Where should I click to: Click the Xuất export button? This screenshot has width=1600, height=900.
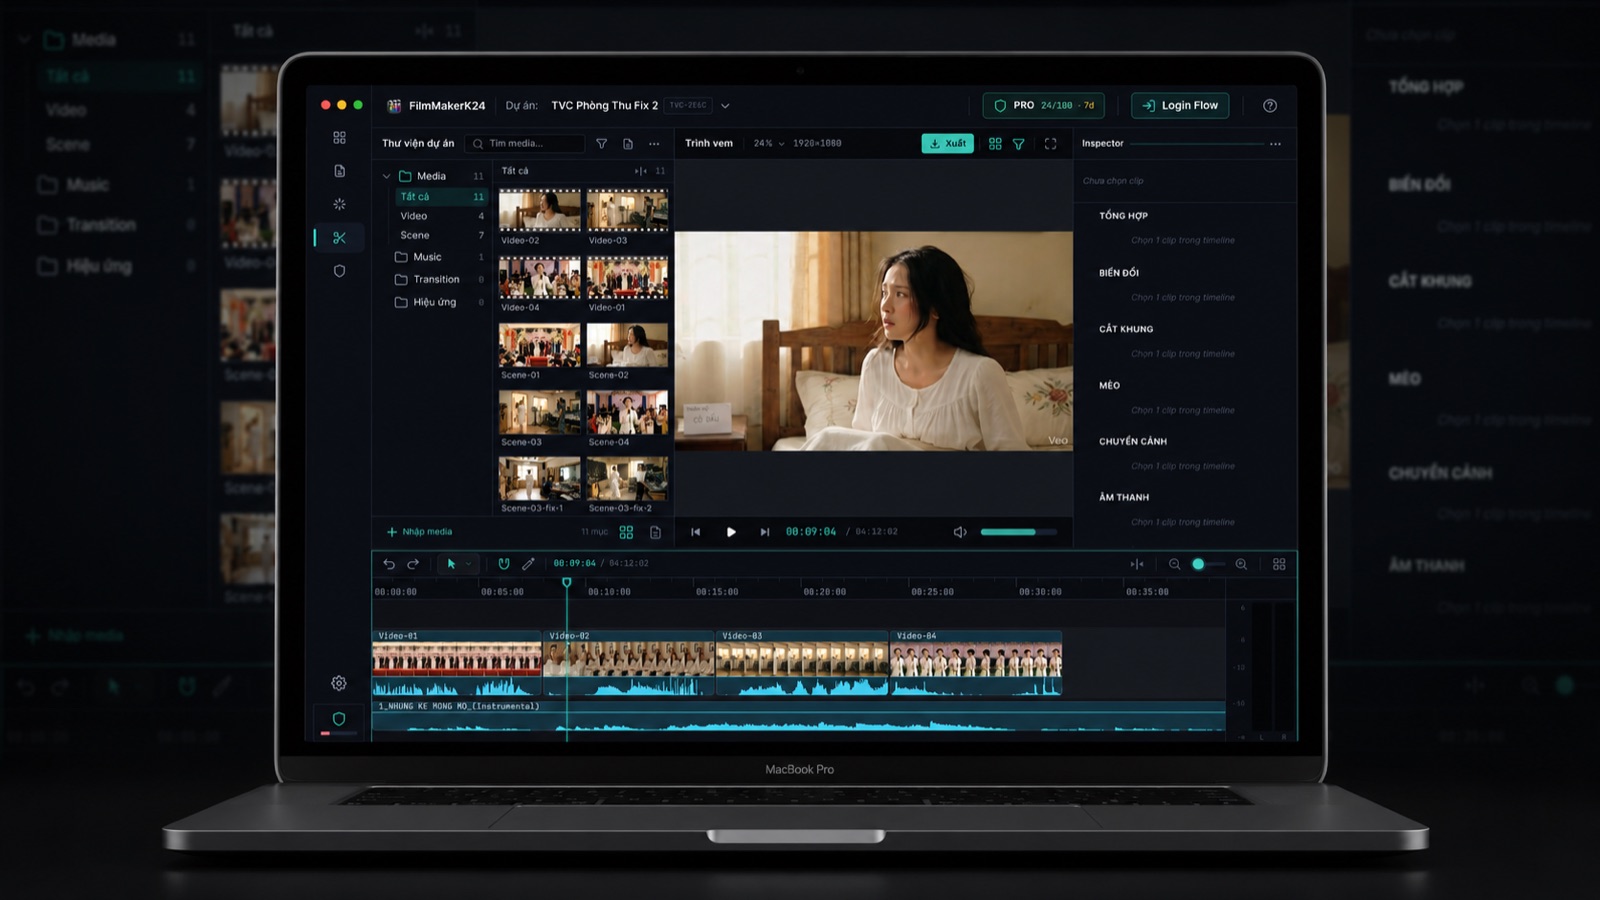(947, 144)
